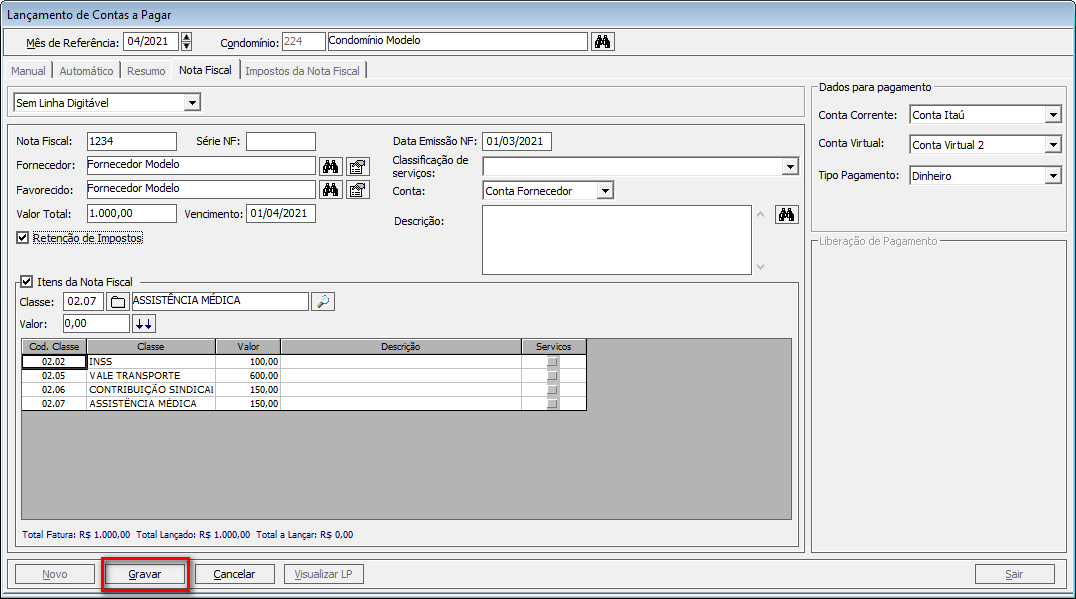Add item with double down arrows icon
Screen dimensions: 1076x599
point(144,324)
